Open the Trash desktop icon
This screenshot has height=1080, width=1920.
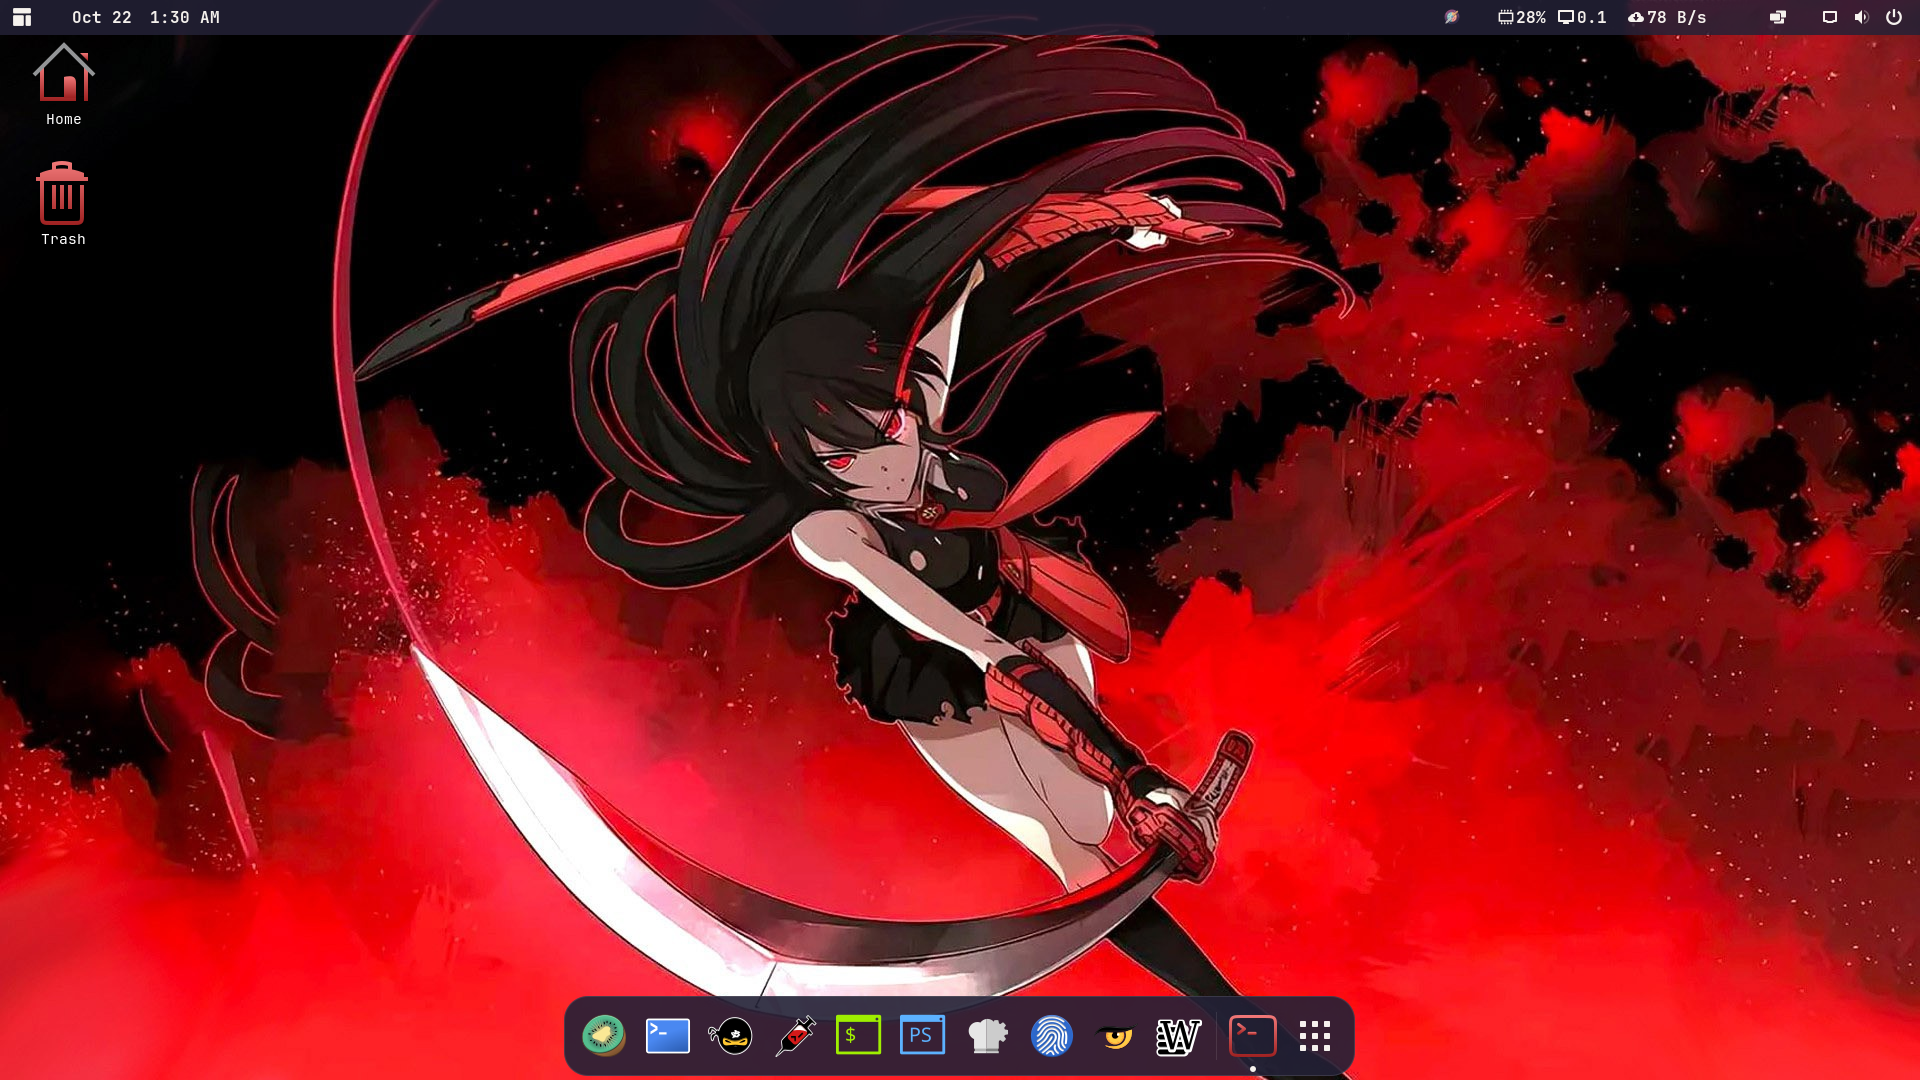[63, 204]
